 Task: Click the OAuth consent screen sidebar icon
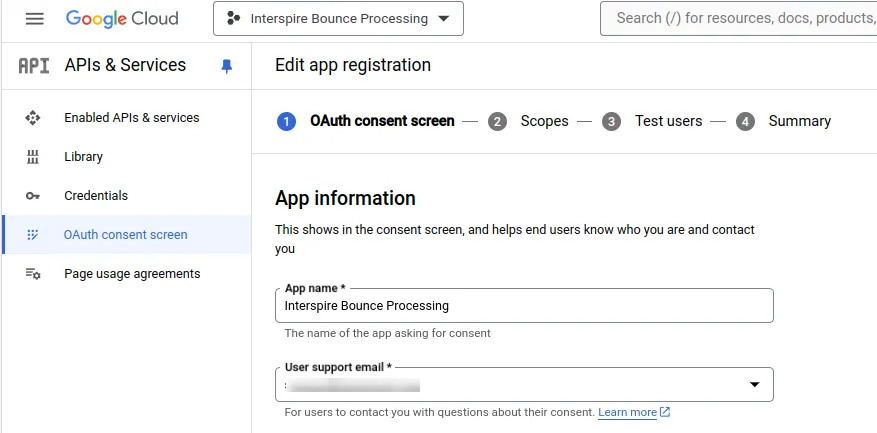33,234
